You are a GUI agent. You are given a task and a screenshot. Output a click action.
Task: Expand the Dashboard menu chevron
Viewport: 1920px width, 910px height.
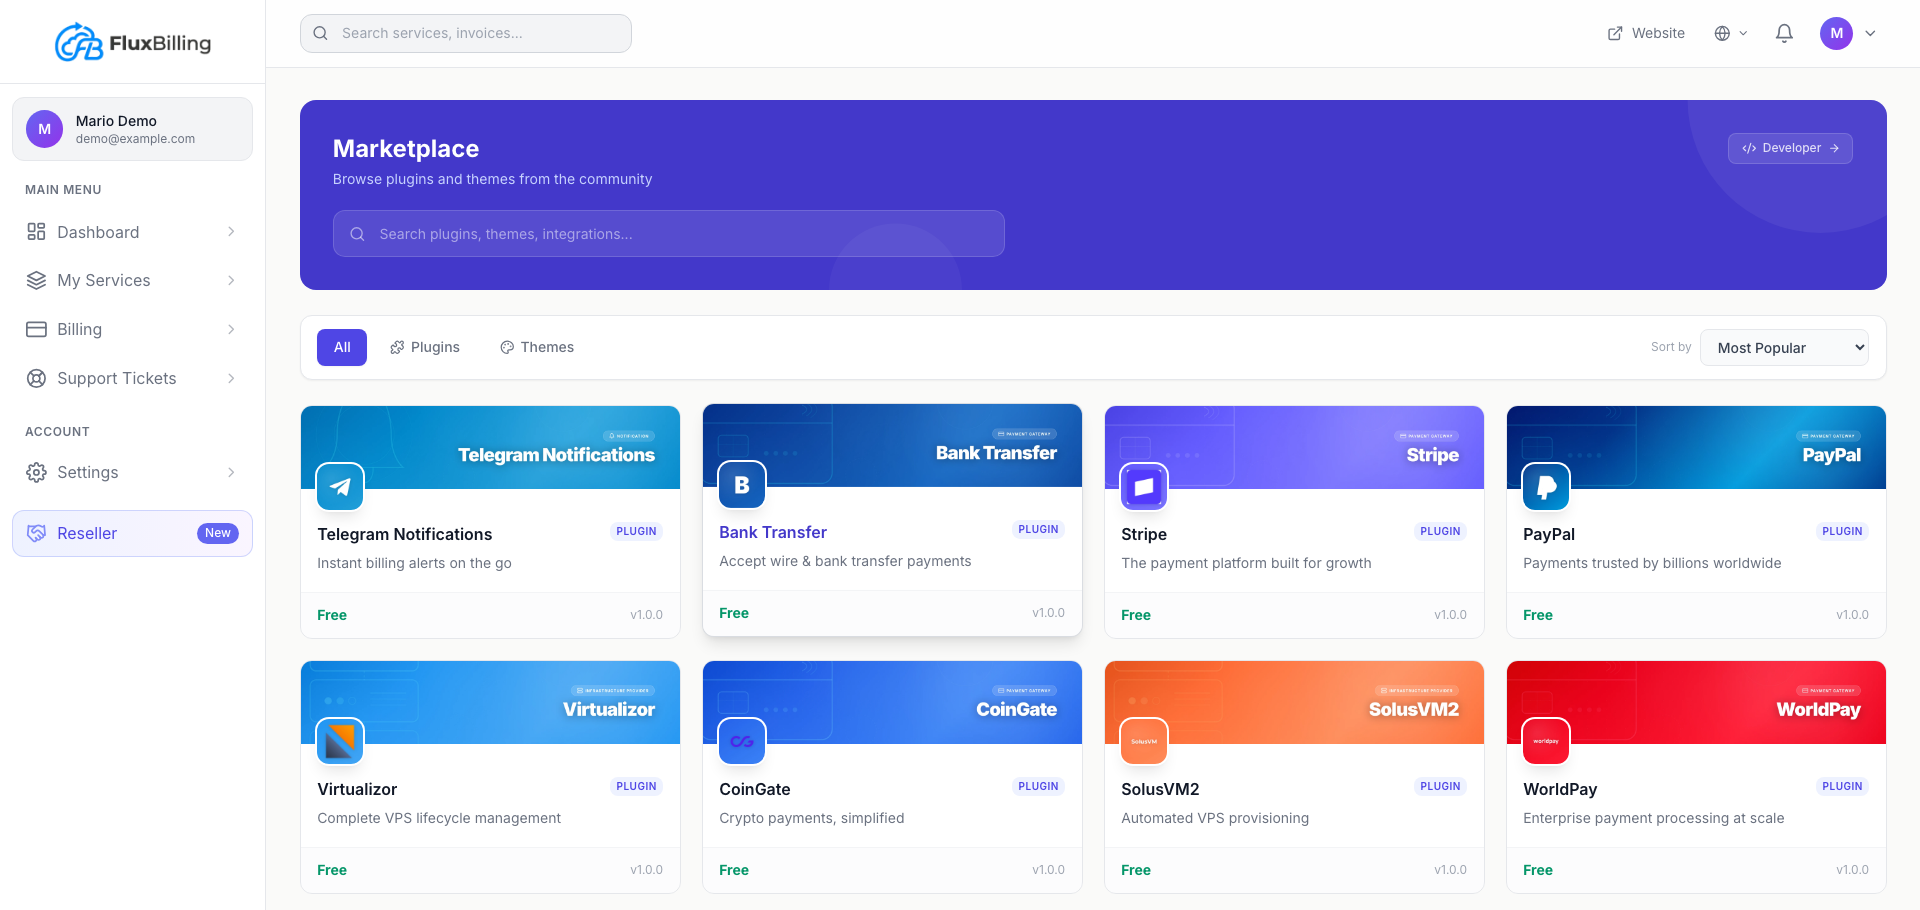[231, 232]
